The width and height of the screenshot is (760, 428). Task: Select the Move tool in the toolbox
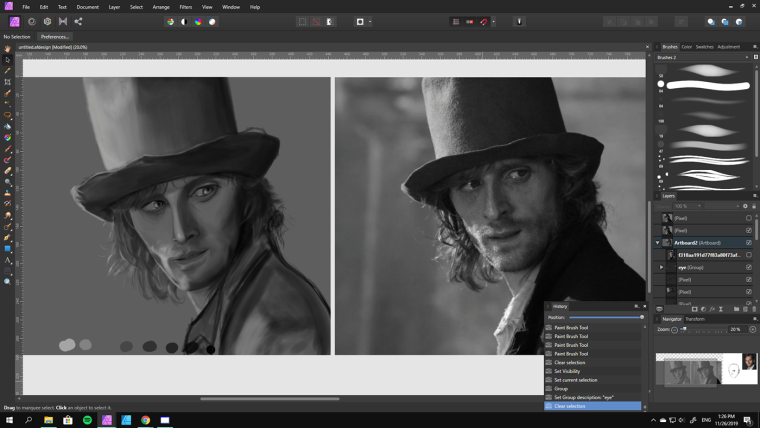[x=7, y=60]
